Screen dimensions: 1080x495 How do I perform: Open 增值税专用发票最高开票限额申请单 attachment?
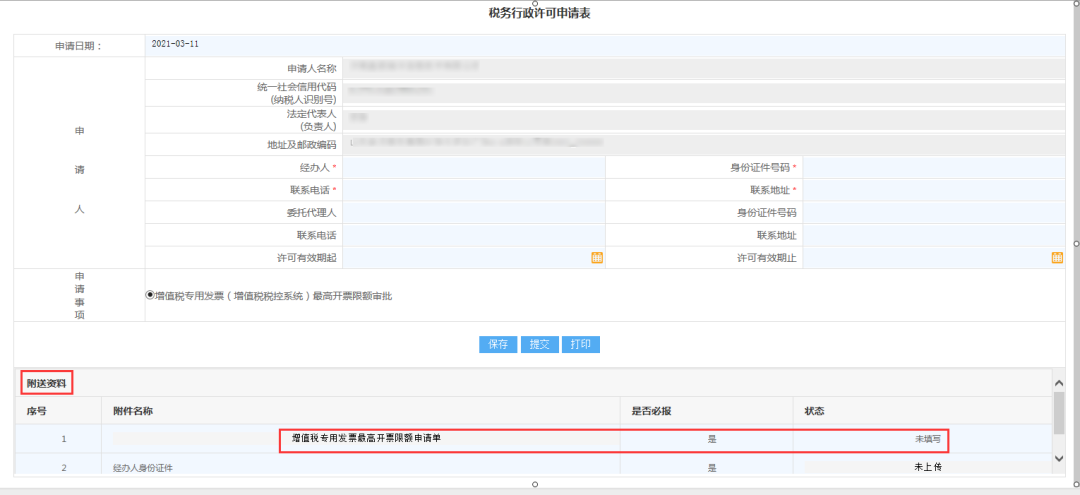pyautogui.click(x=365, y=437)
